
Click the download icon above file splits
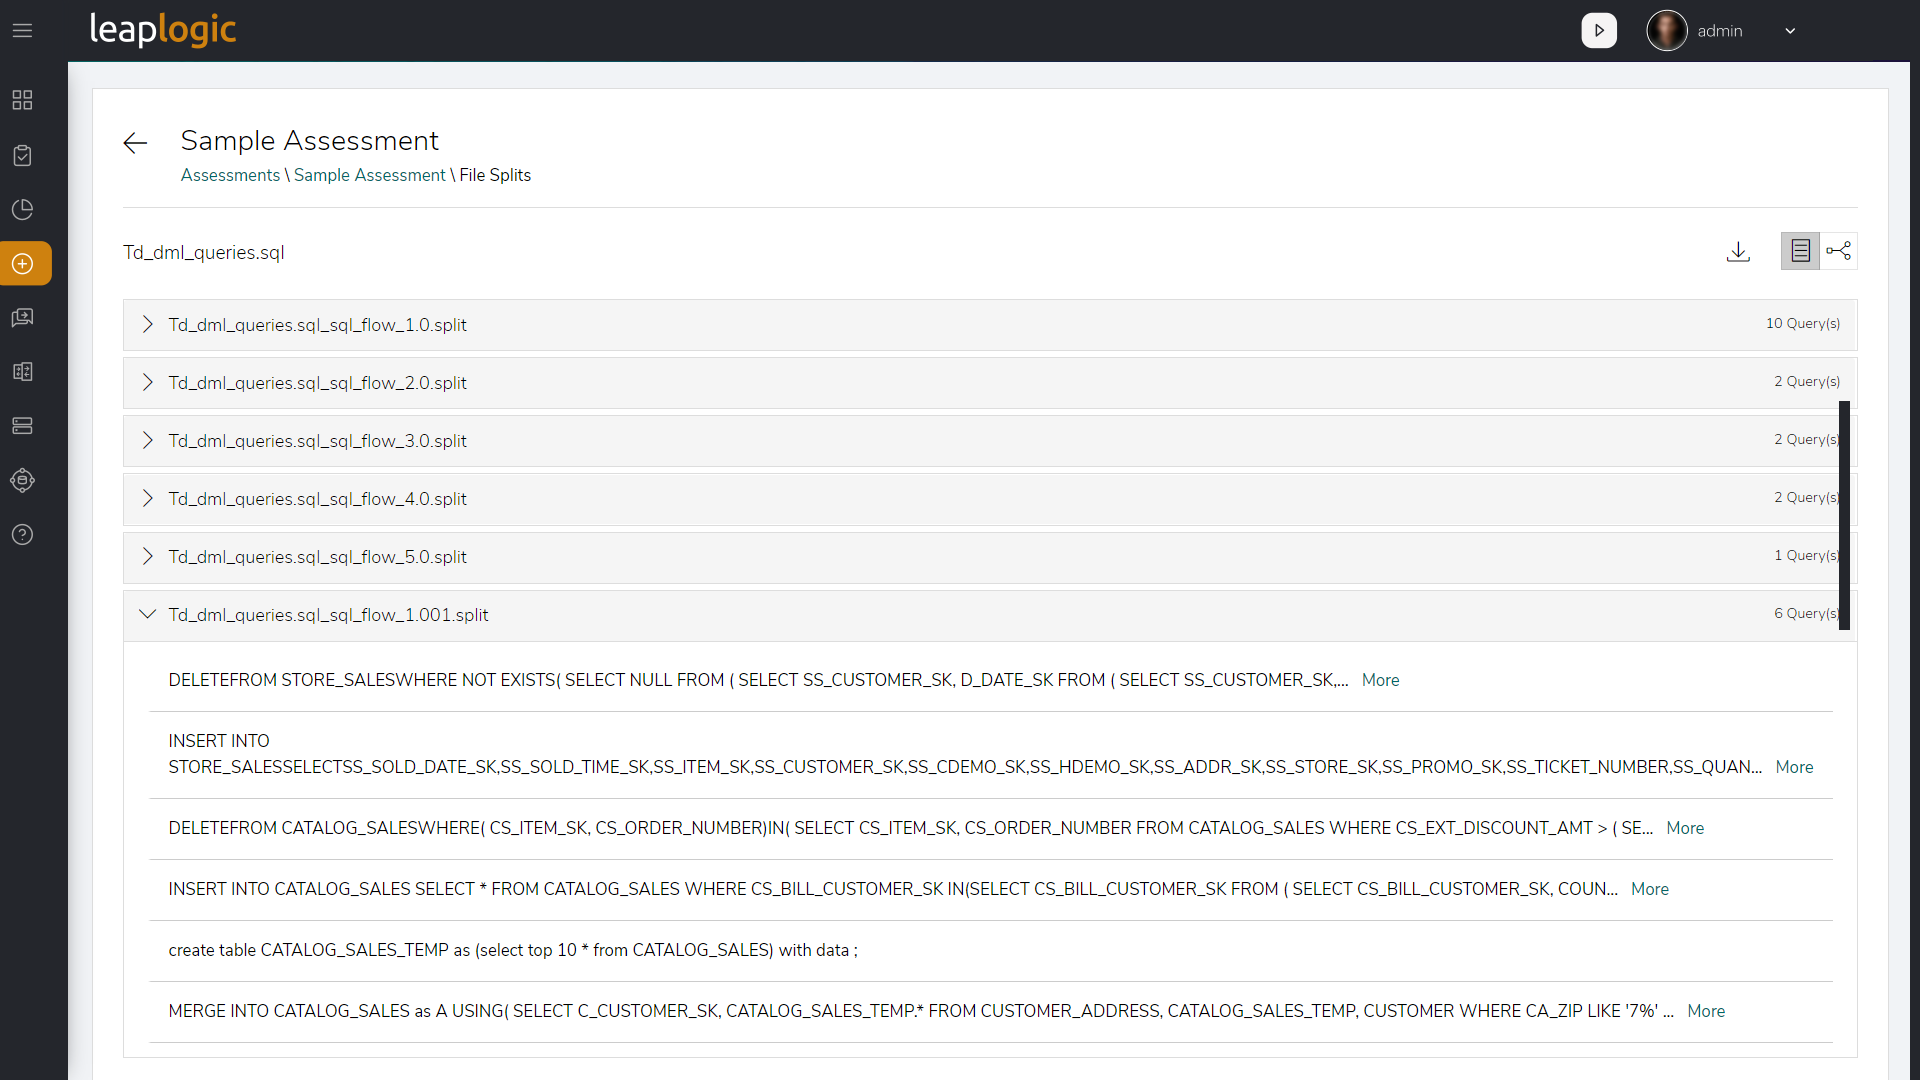click(x=1738, y=251)
